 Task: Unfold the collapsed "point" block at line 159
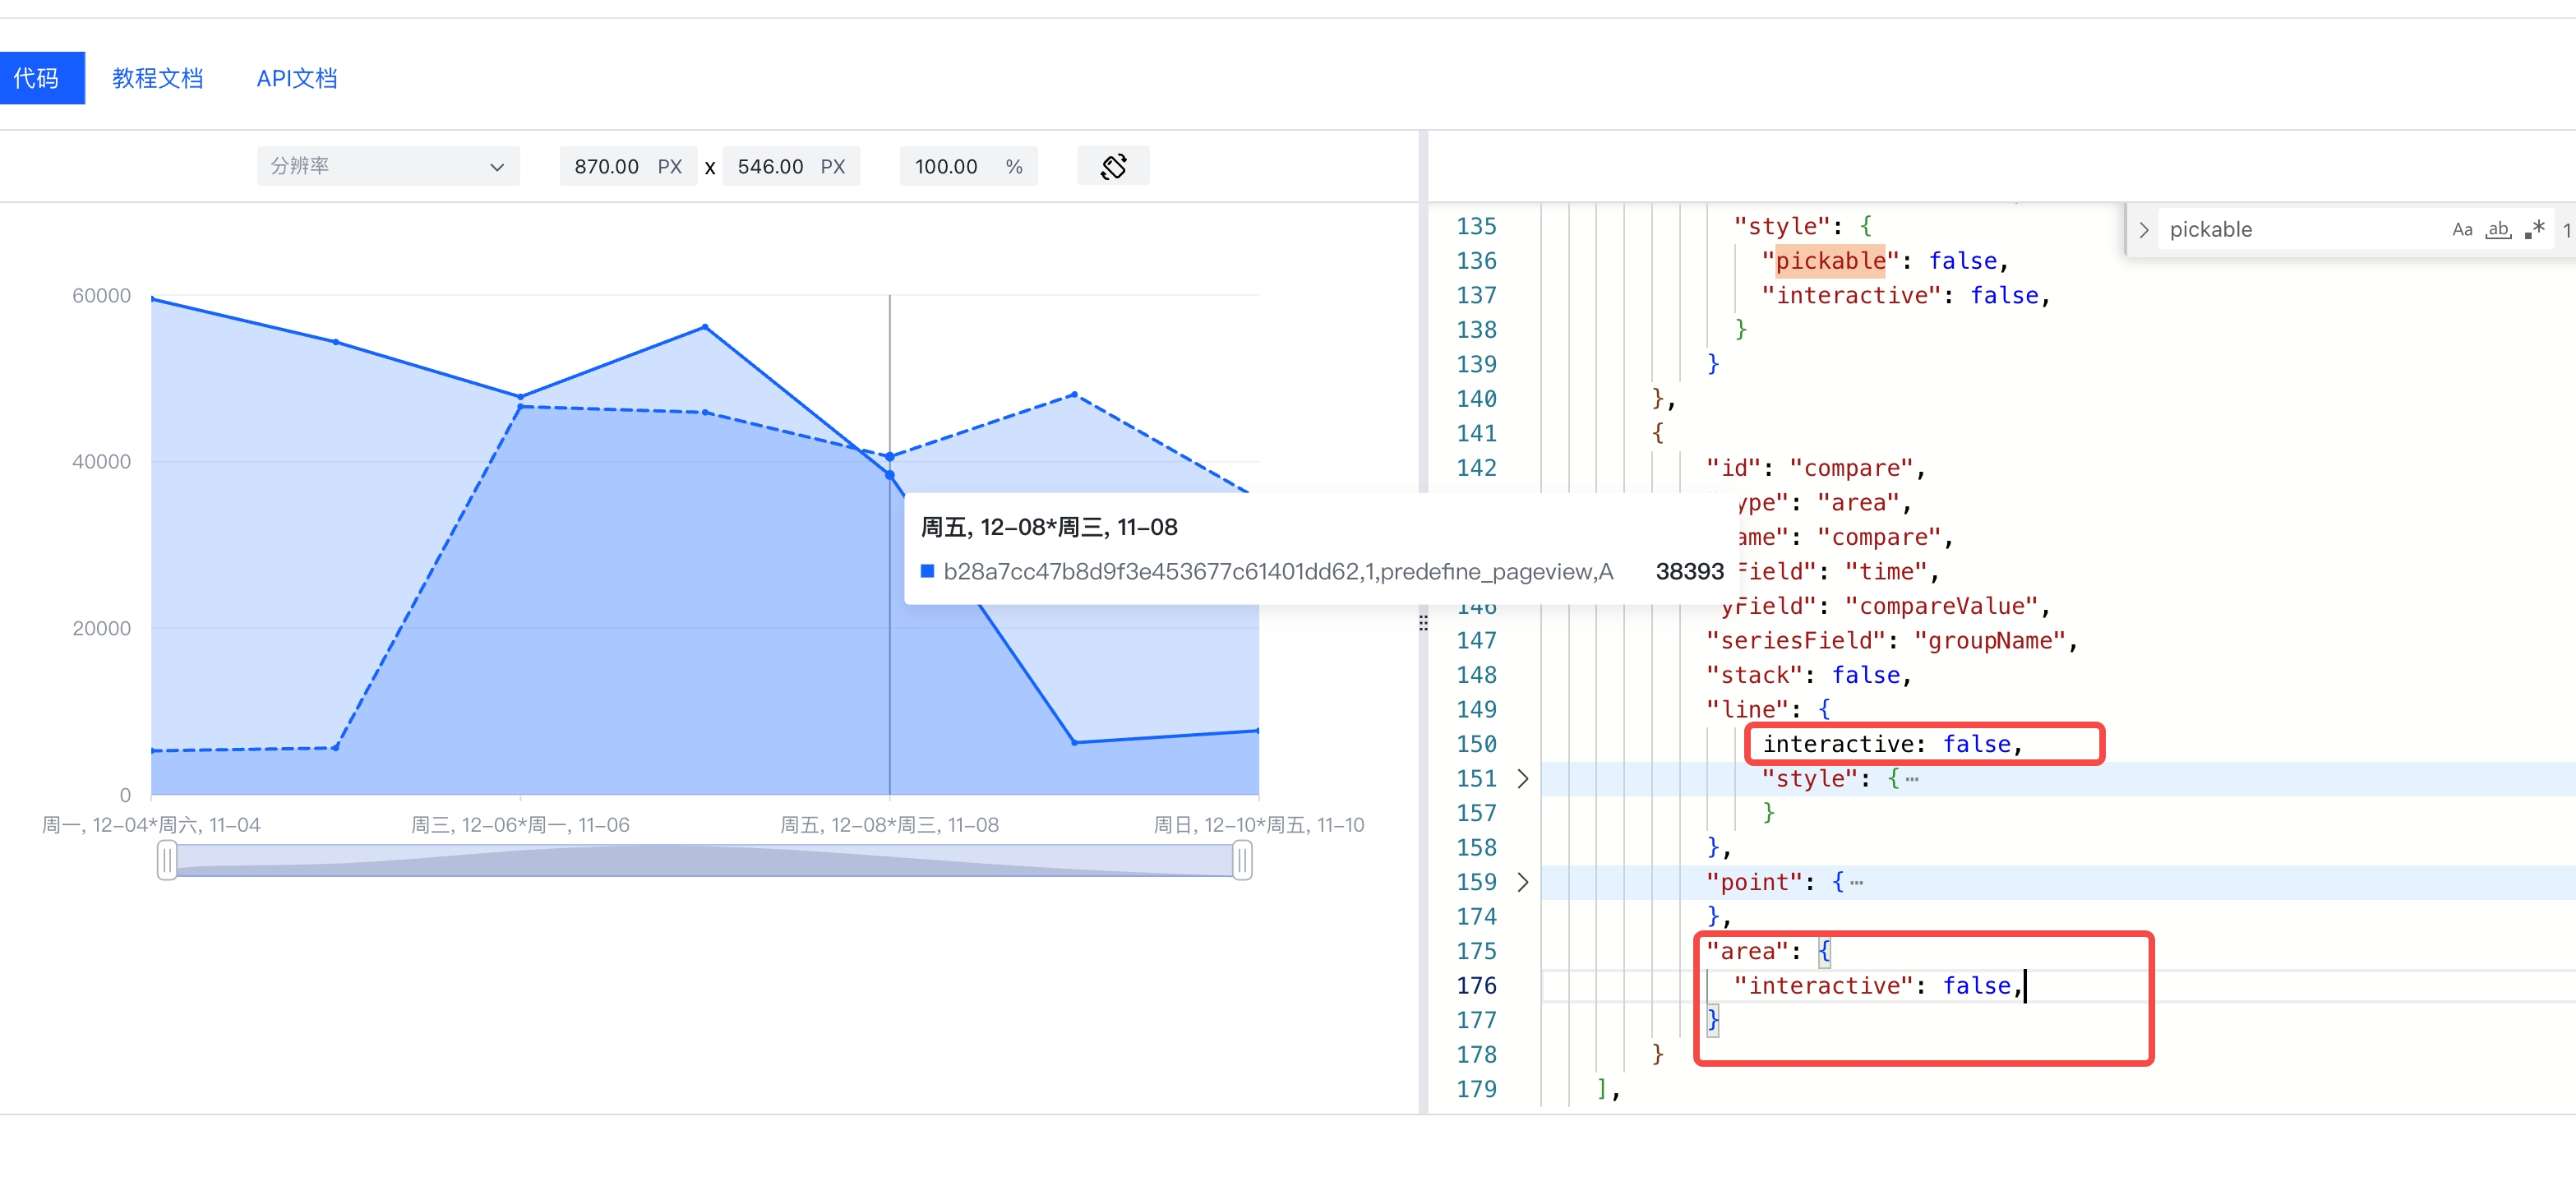(x=1522, y=882)
